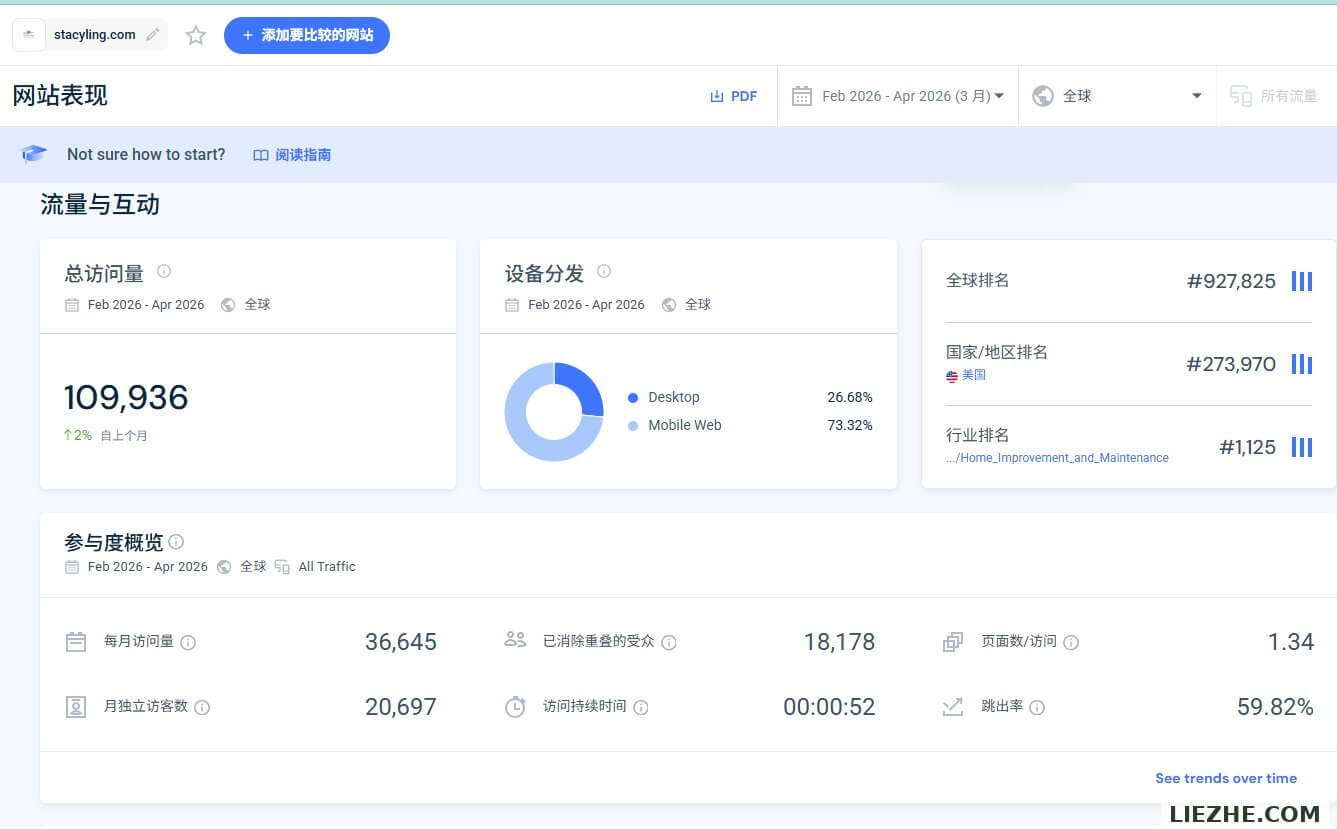
Task: Click the country rank #273,970
Action: coord(1231,364)
